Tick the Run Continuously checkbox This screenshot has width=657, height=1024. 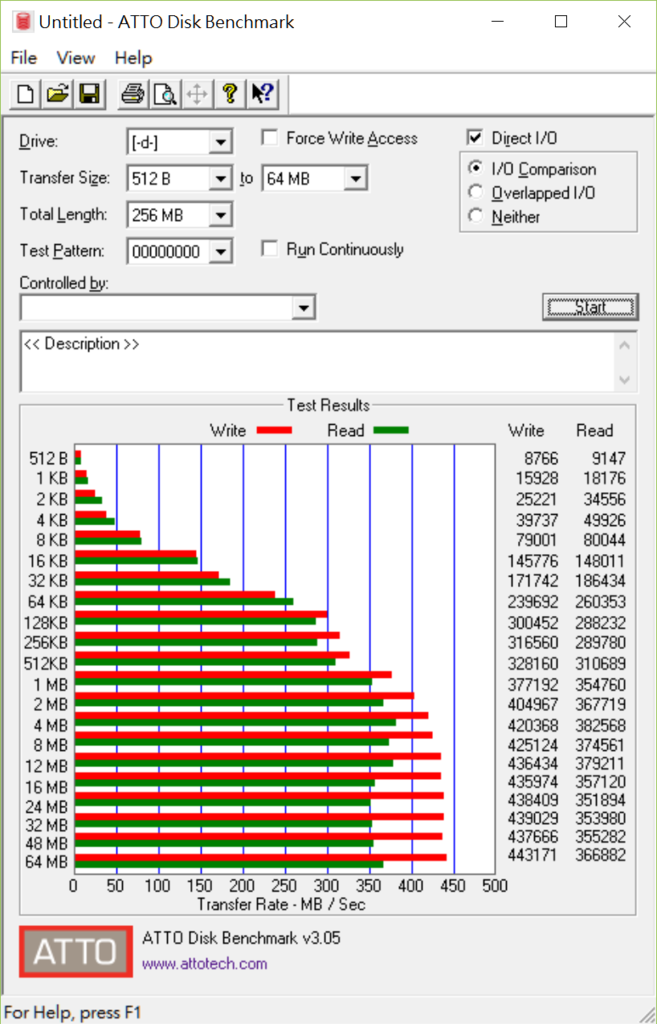point(269,249)
